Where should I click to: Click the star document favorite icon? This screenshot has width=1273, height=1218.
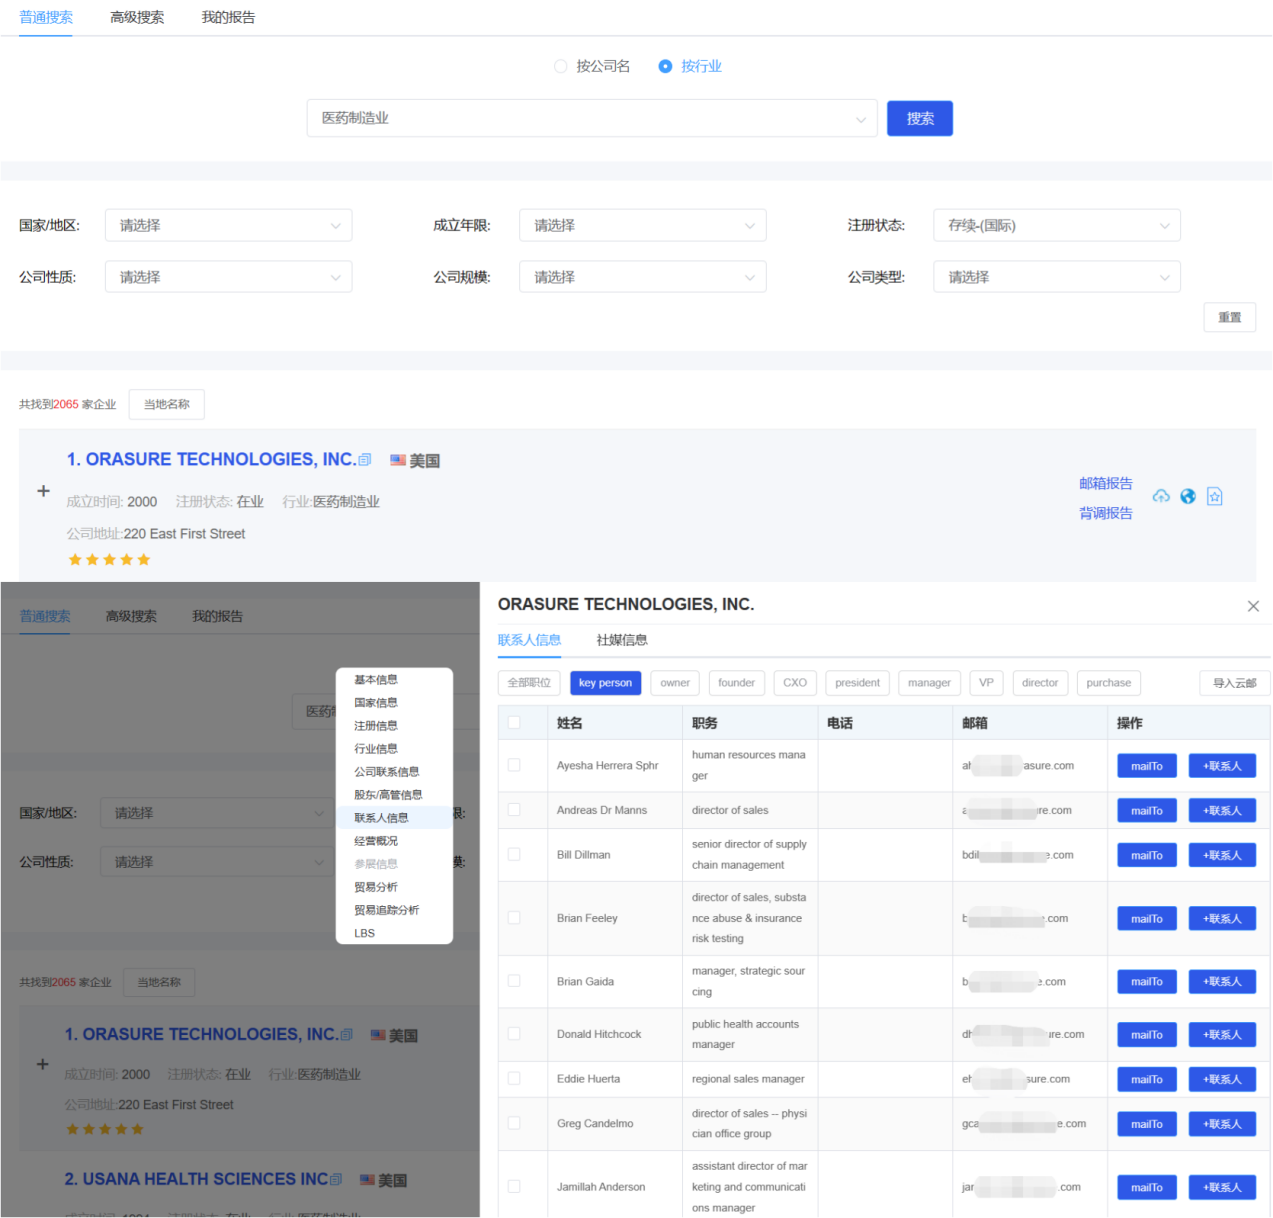1215,496
